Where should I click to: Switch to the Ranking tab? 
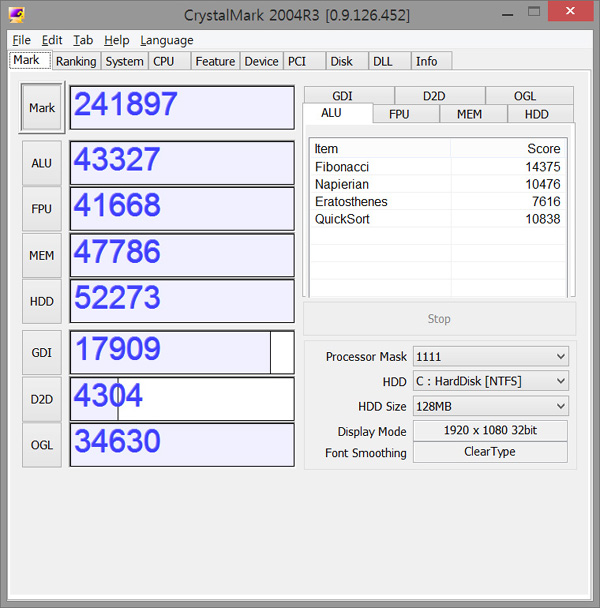(76, 61)
